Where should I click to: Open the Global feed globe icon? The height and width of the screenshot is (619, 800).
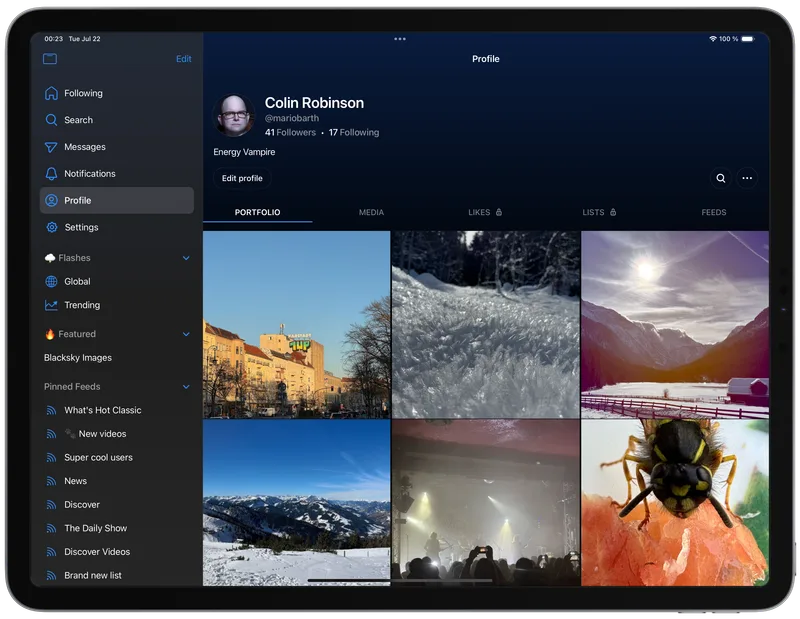(x=51, y=281)
